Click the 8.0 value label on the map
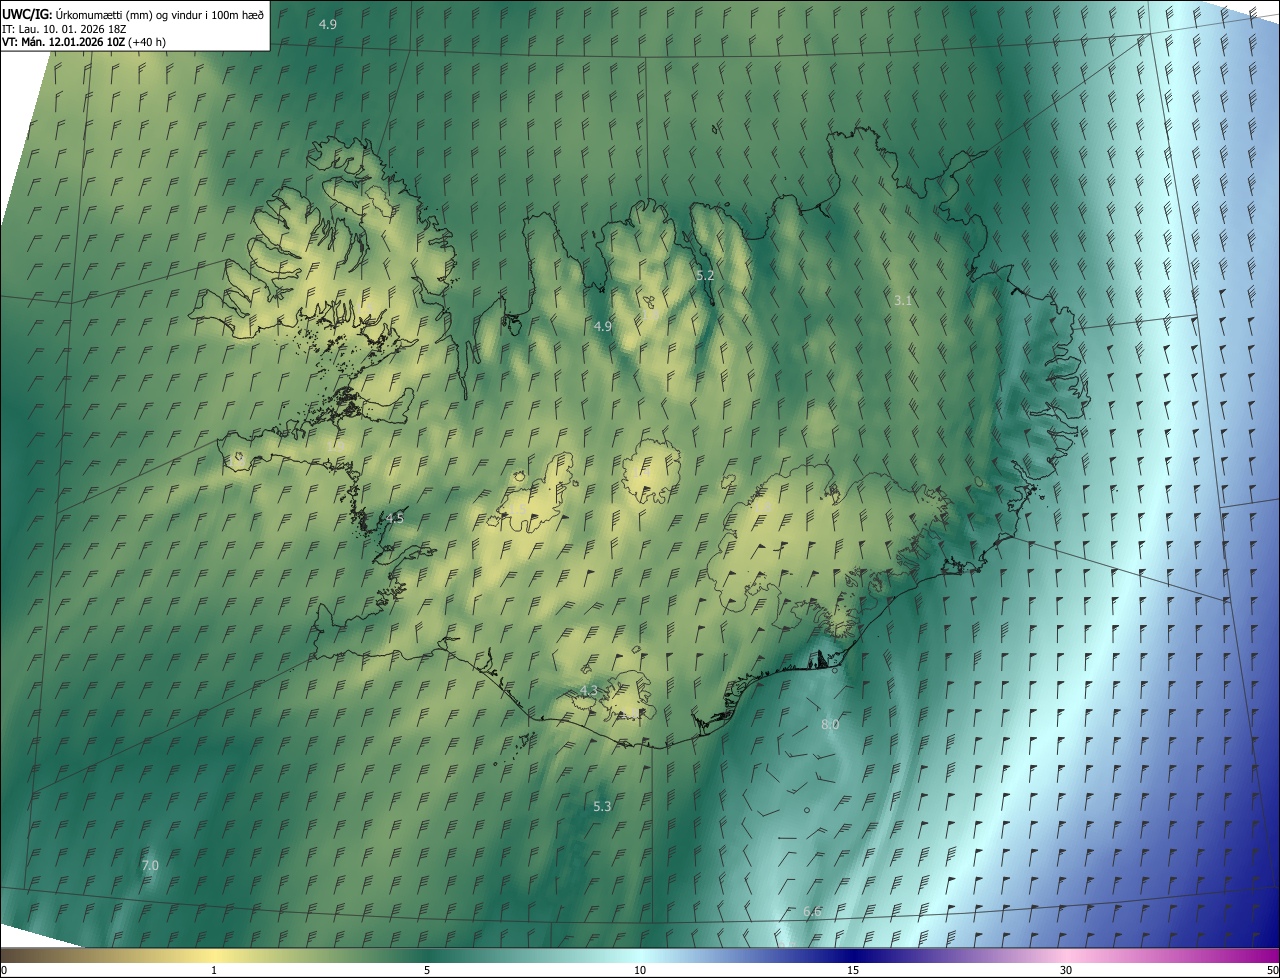 point(830,724)
